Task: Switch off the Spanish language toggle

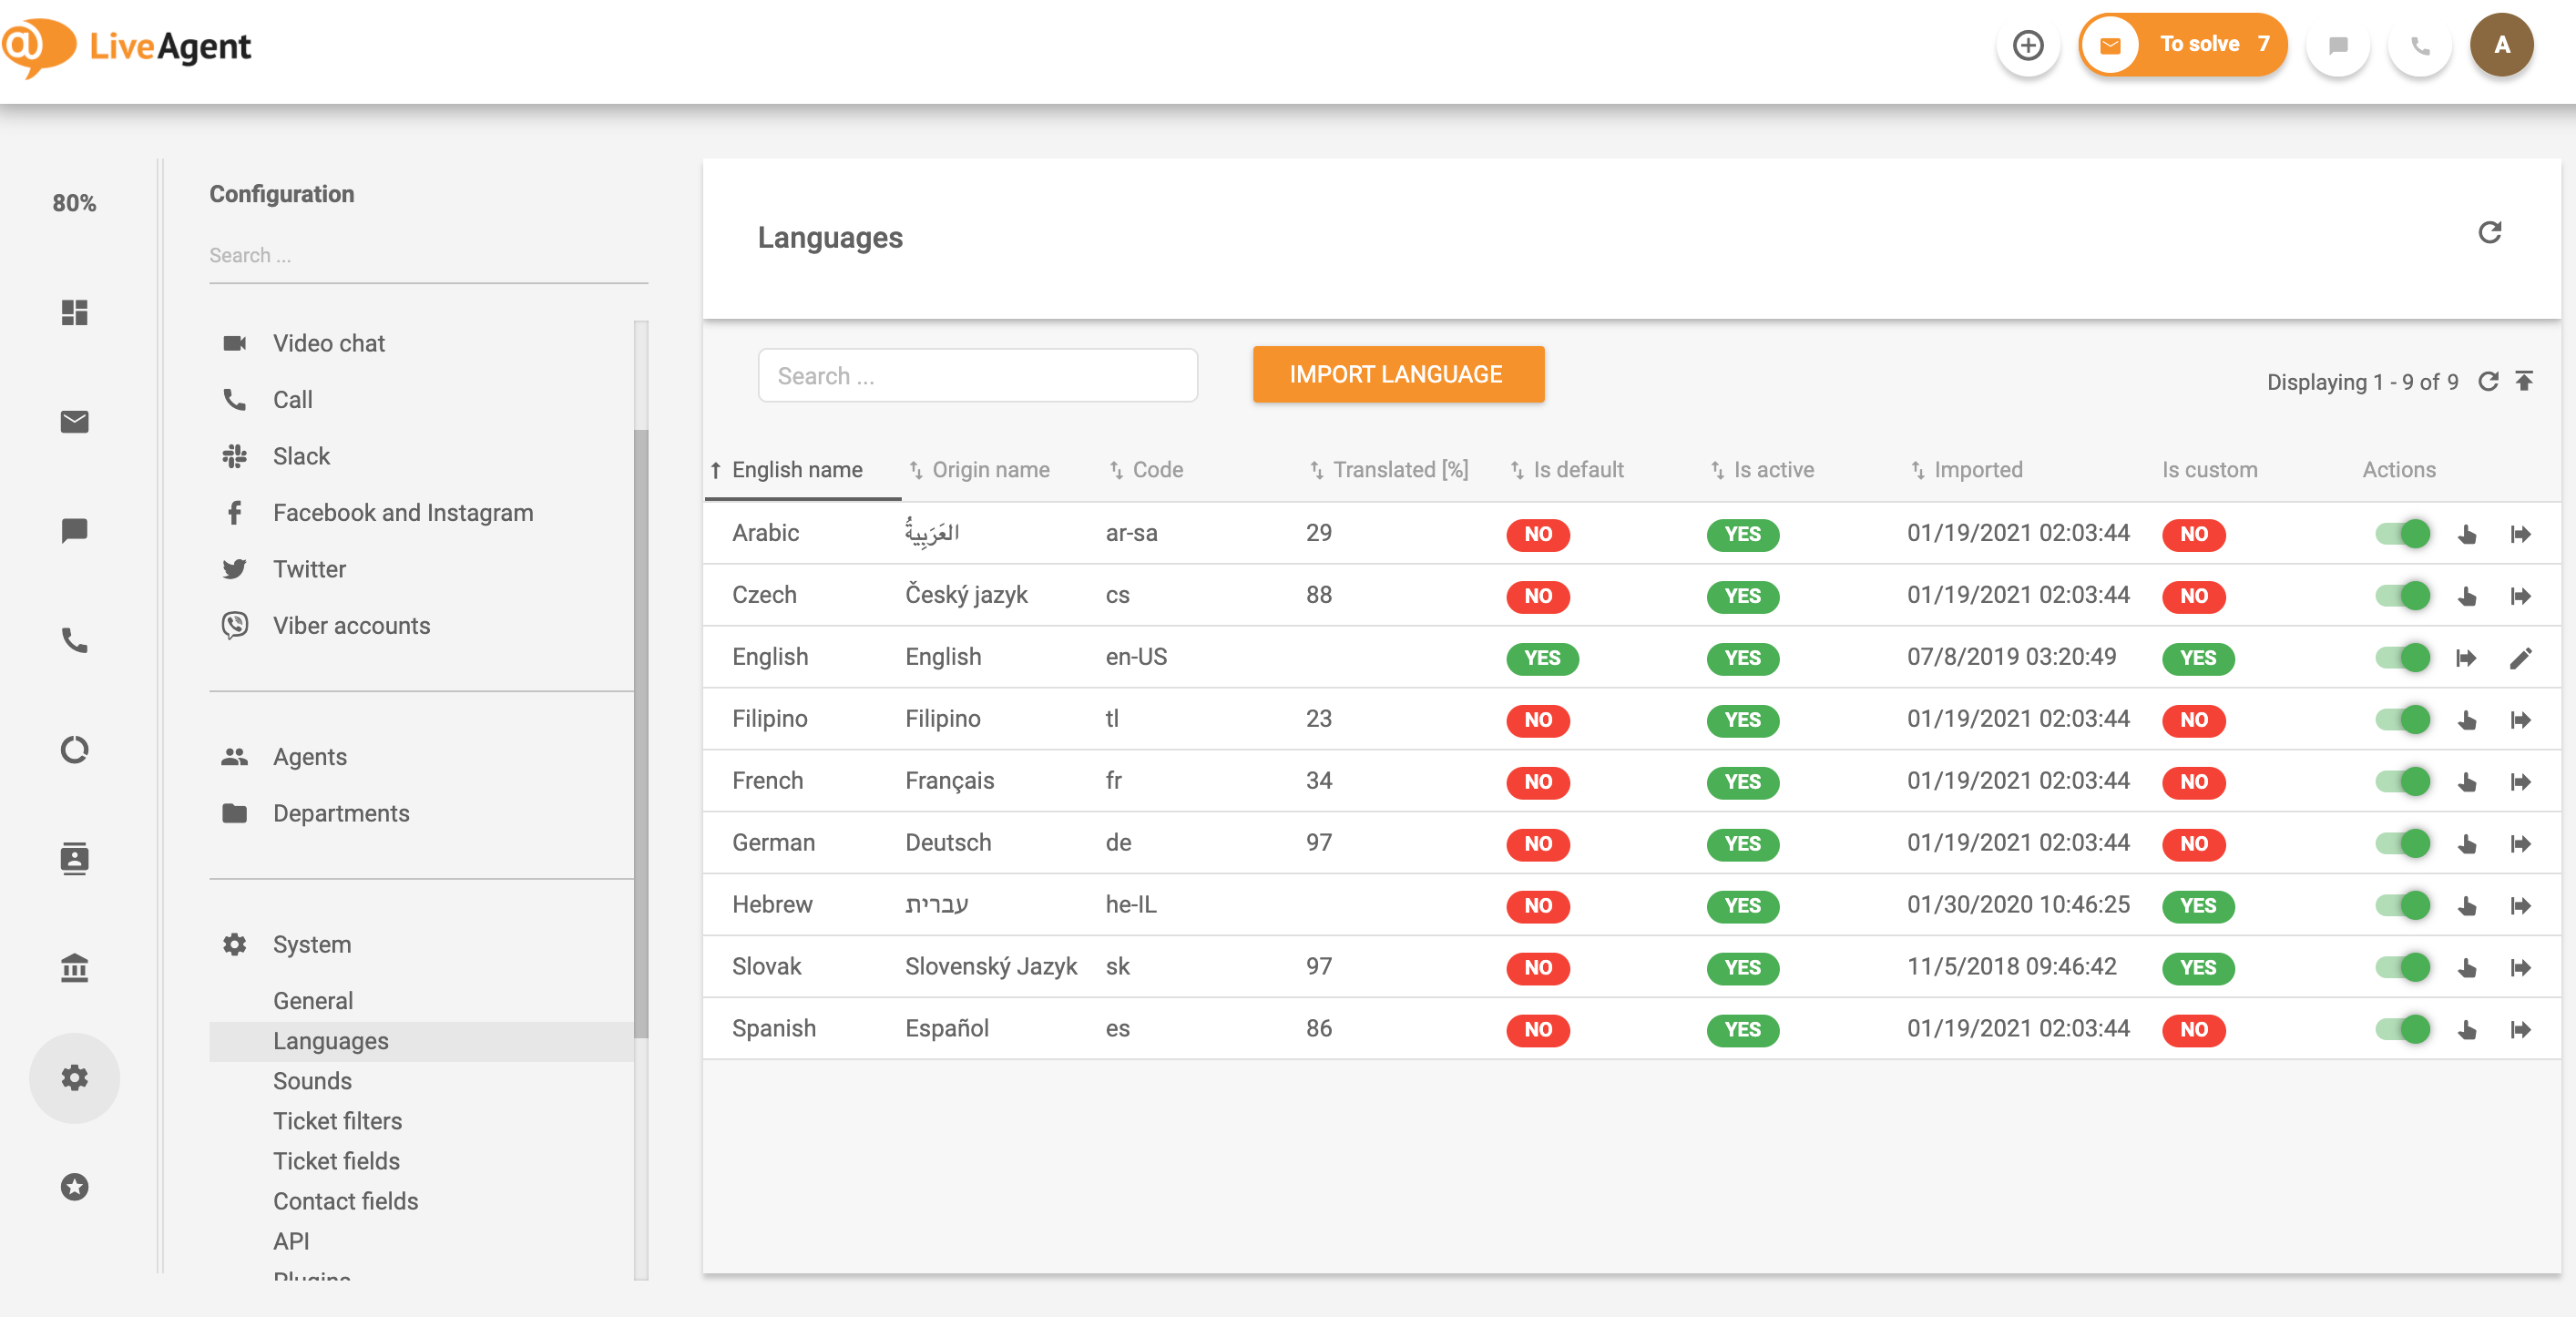Action: (2401, 1029)
